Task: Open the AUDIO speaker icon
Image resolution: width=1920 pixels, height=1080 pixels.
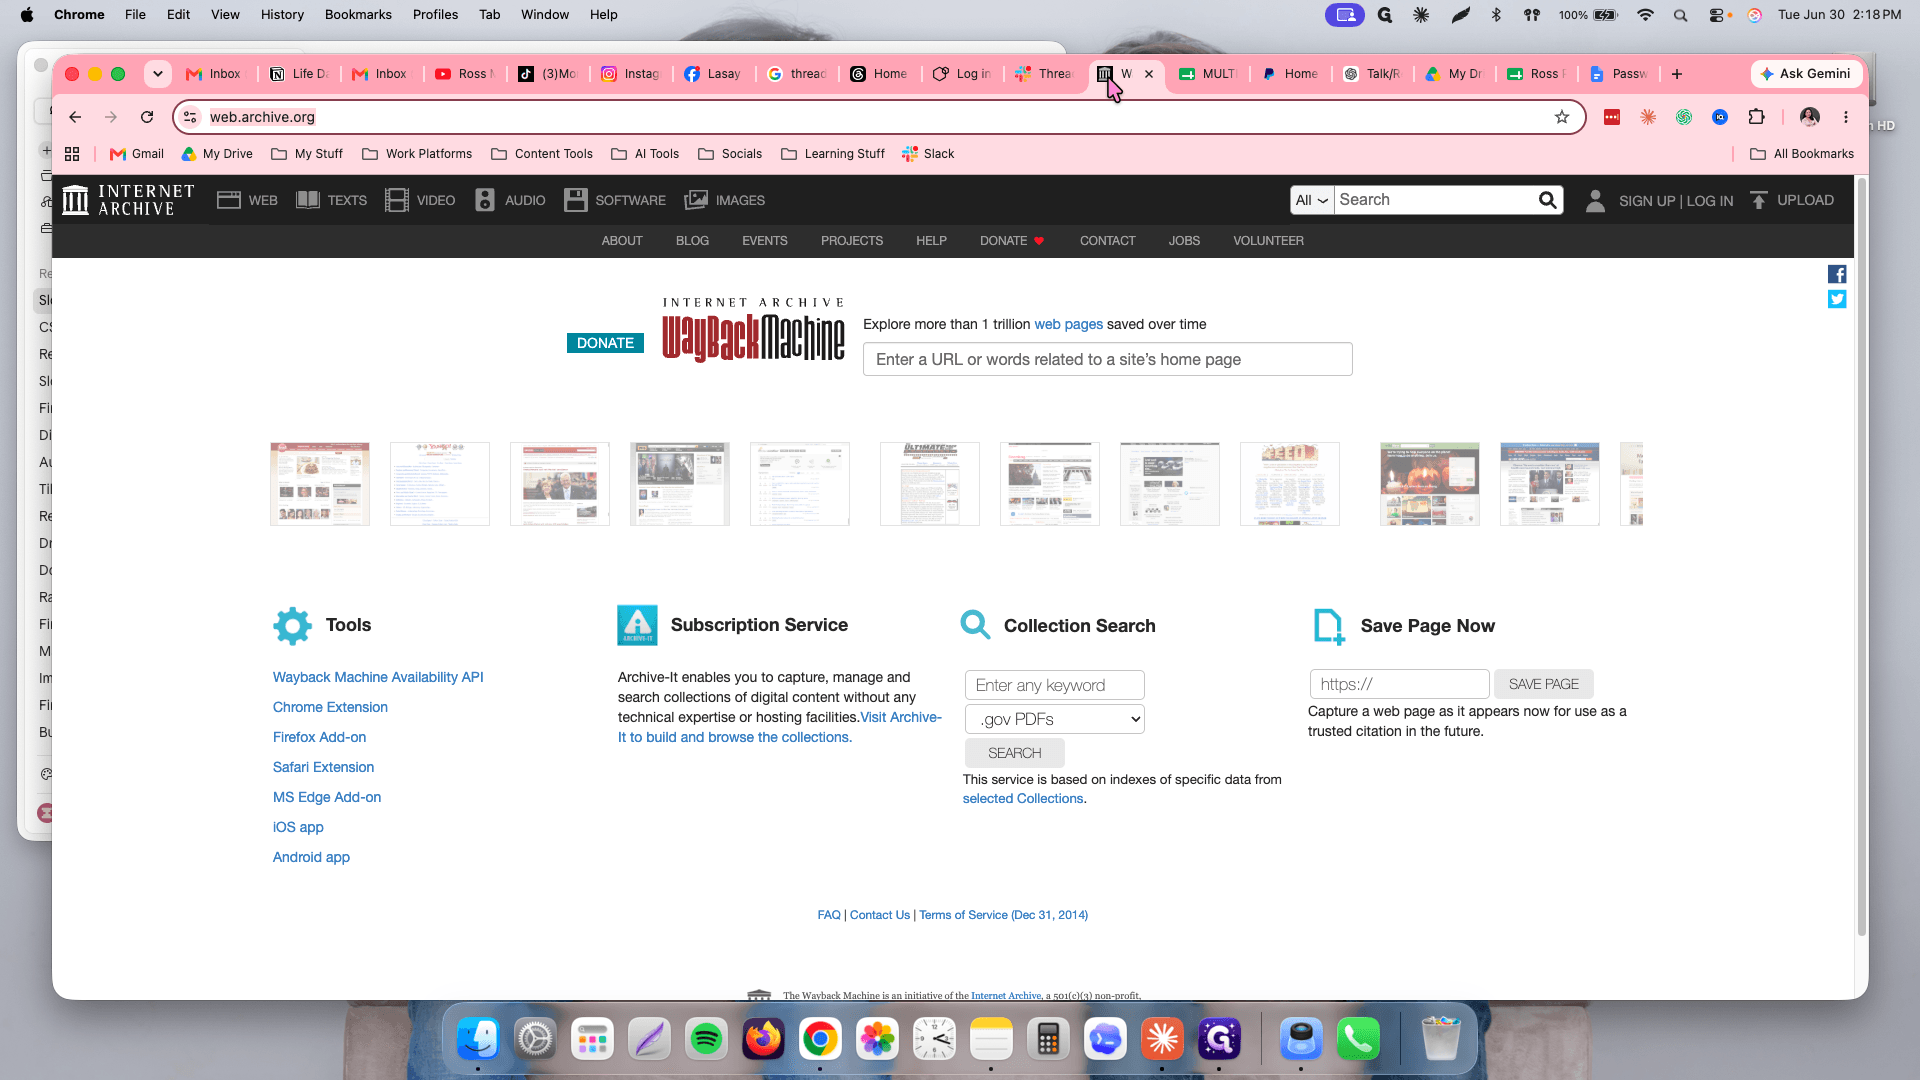Action: [x=485, y=200]
